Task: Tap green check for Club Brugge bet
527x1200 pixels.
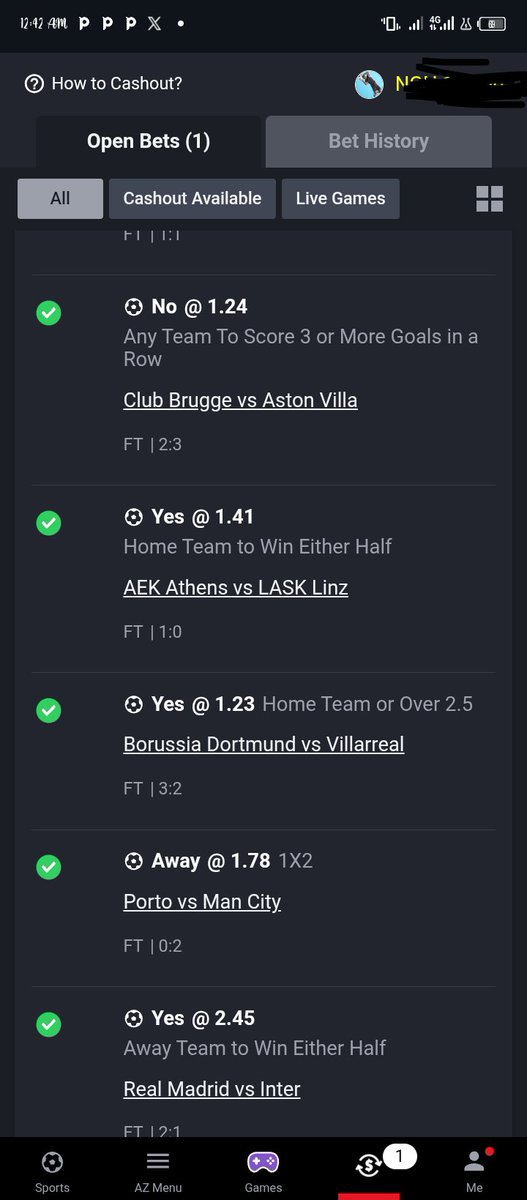Action: tap(48, 313)
